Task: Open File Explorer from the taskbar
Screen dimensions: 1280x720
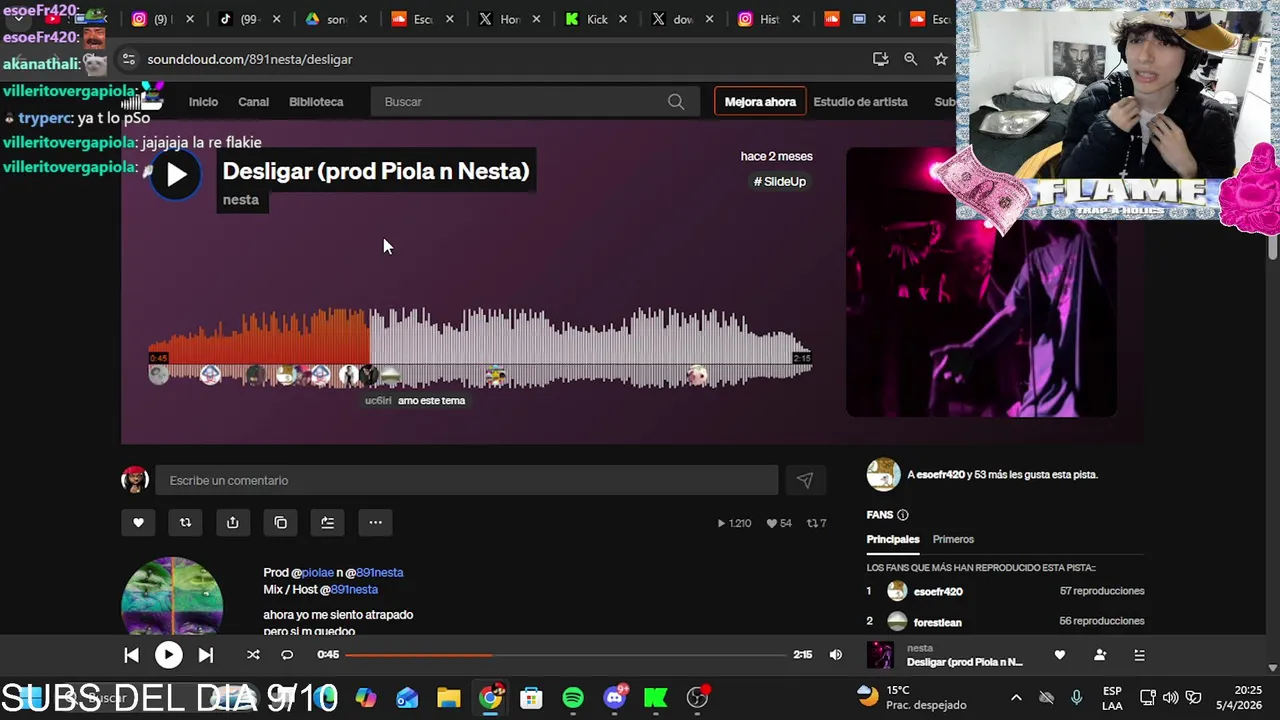Action: pos(449,698)
